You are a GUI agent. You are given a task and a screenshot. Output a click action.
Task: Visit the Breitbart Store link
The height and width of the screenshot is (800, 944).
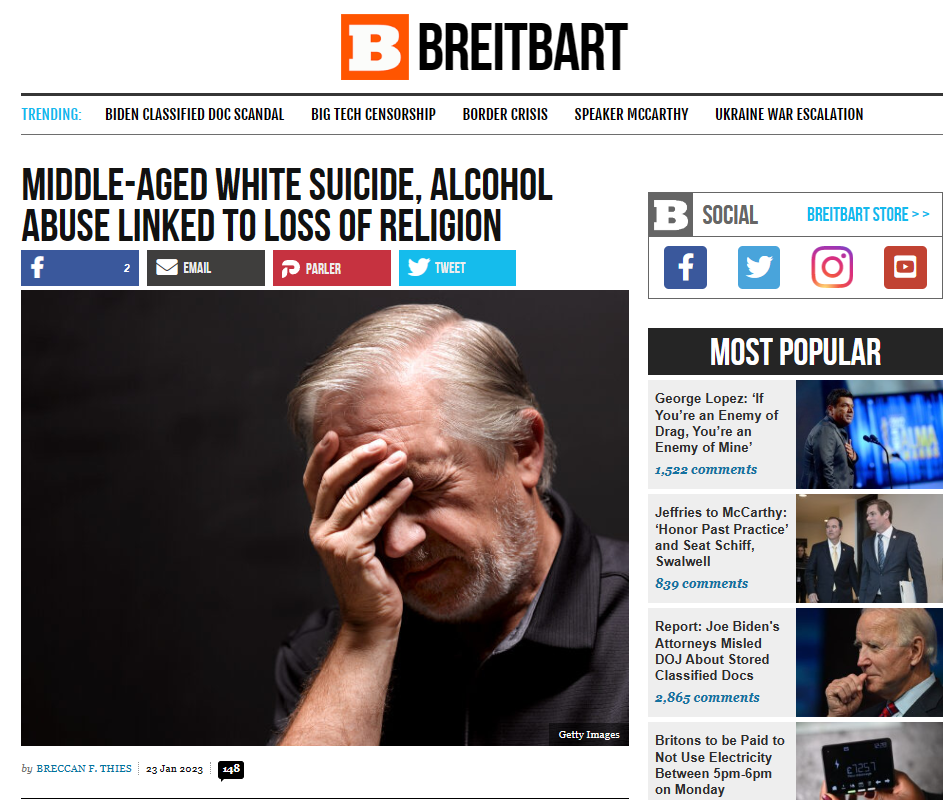click(868, 214)
